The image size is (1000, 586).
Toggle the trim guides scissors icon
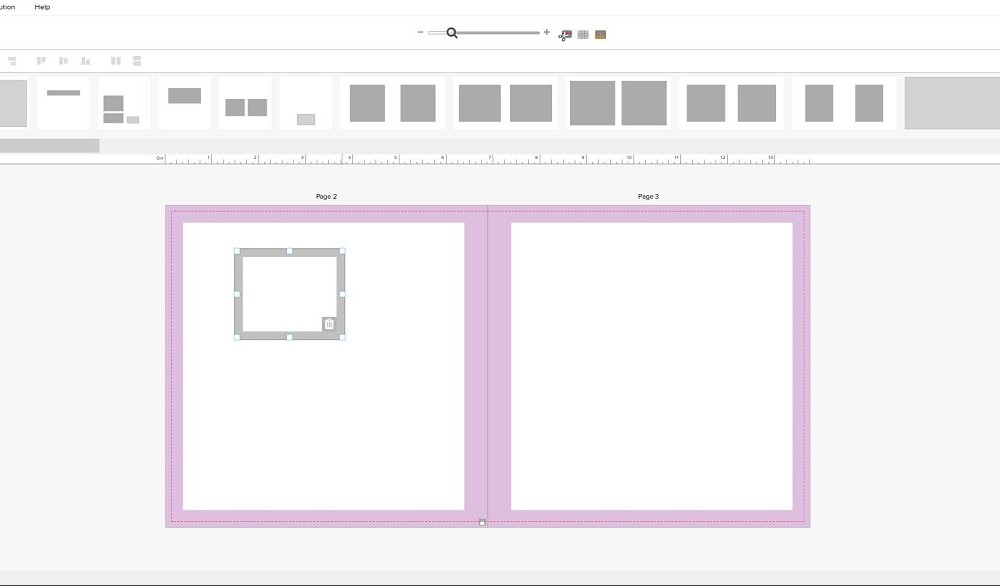(x=565, y=34)
